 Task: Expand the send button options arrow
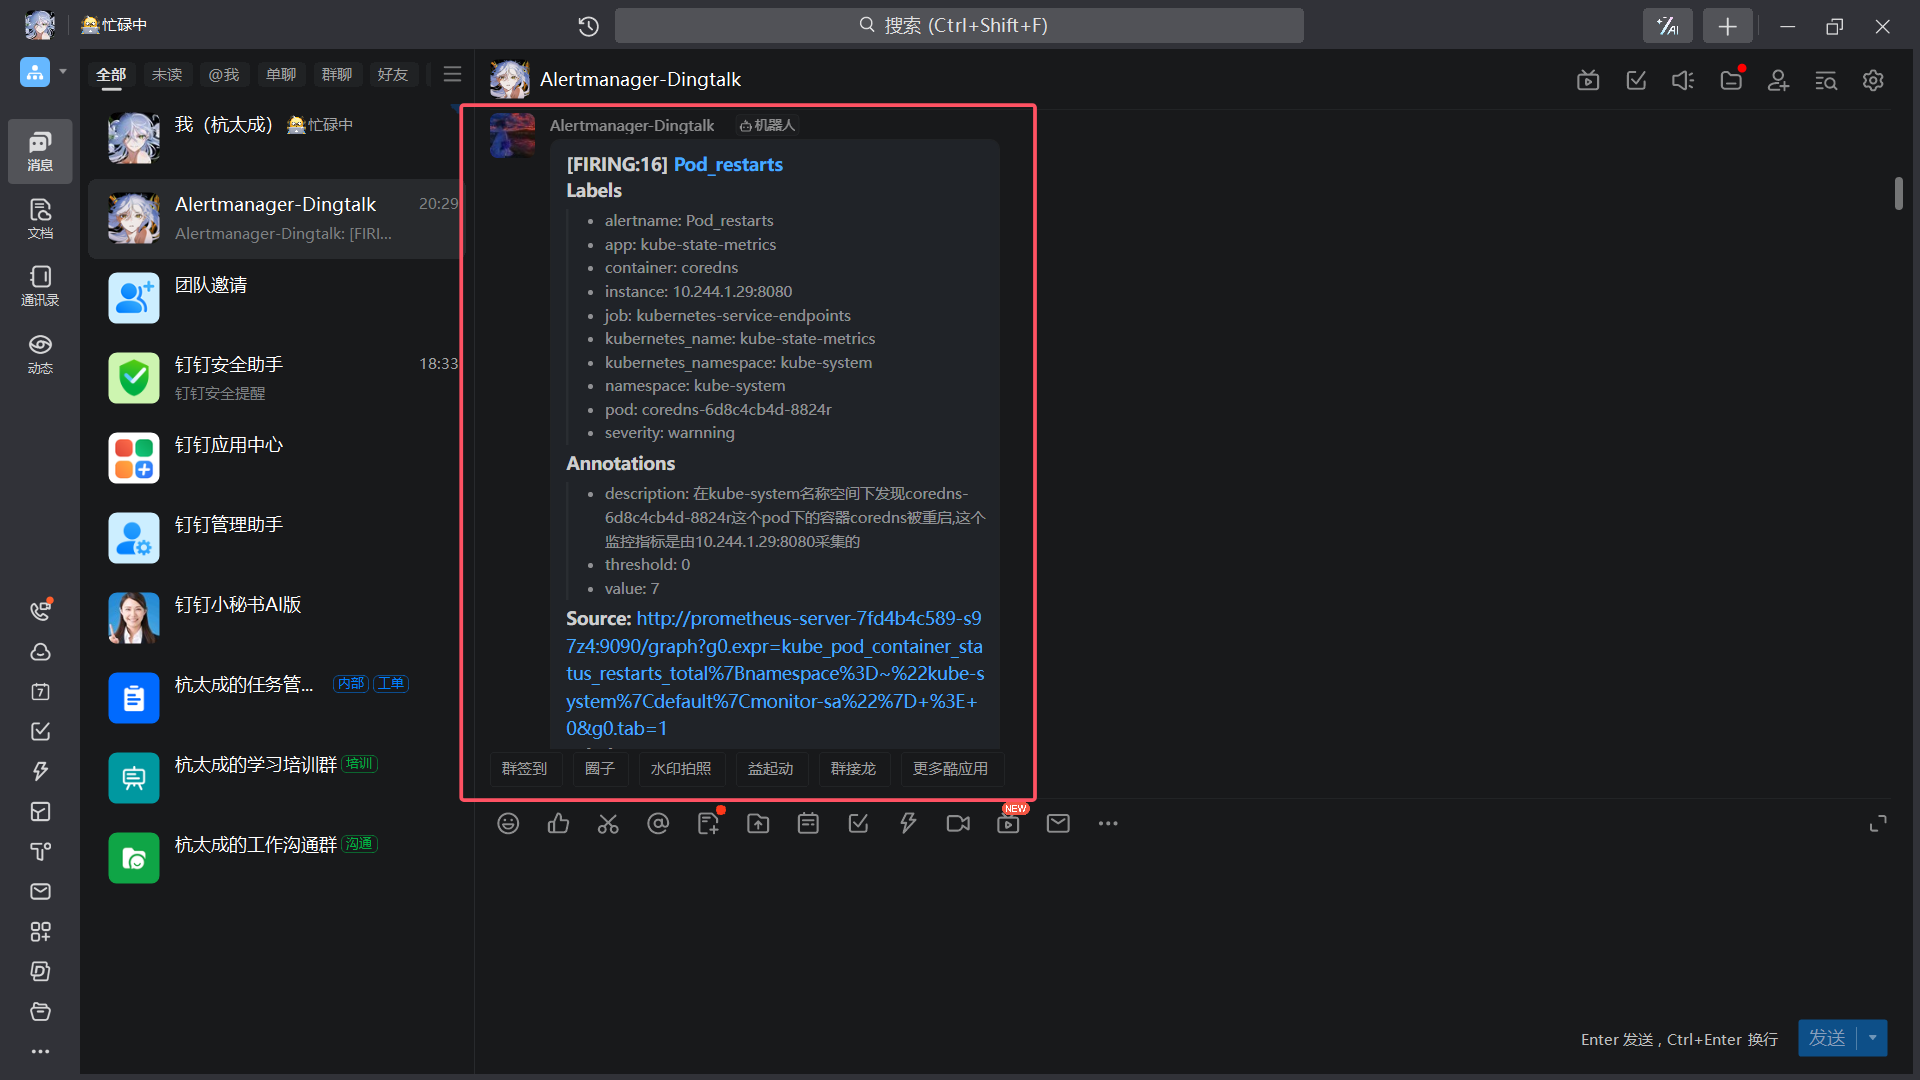[x=1873, y=1038]
